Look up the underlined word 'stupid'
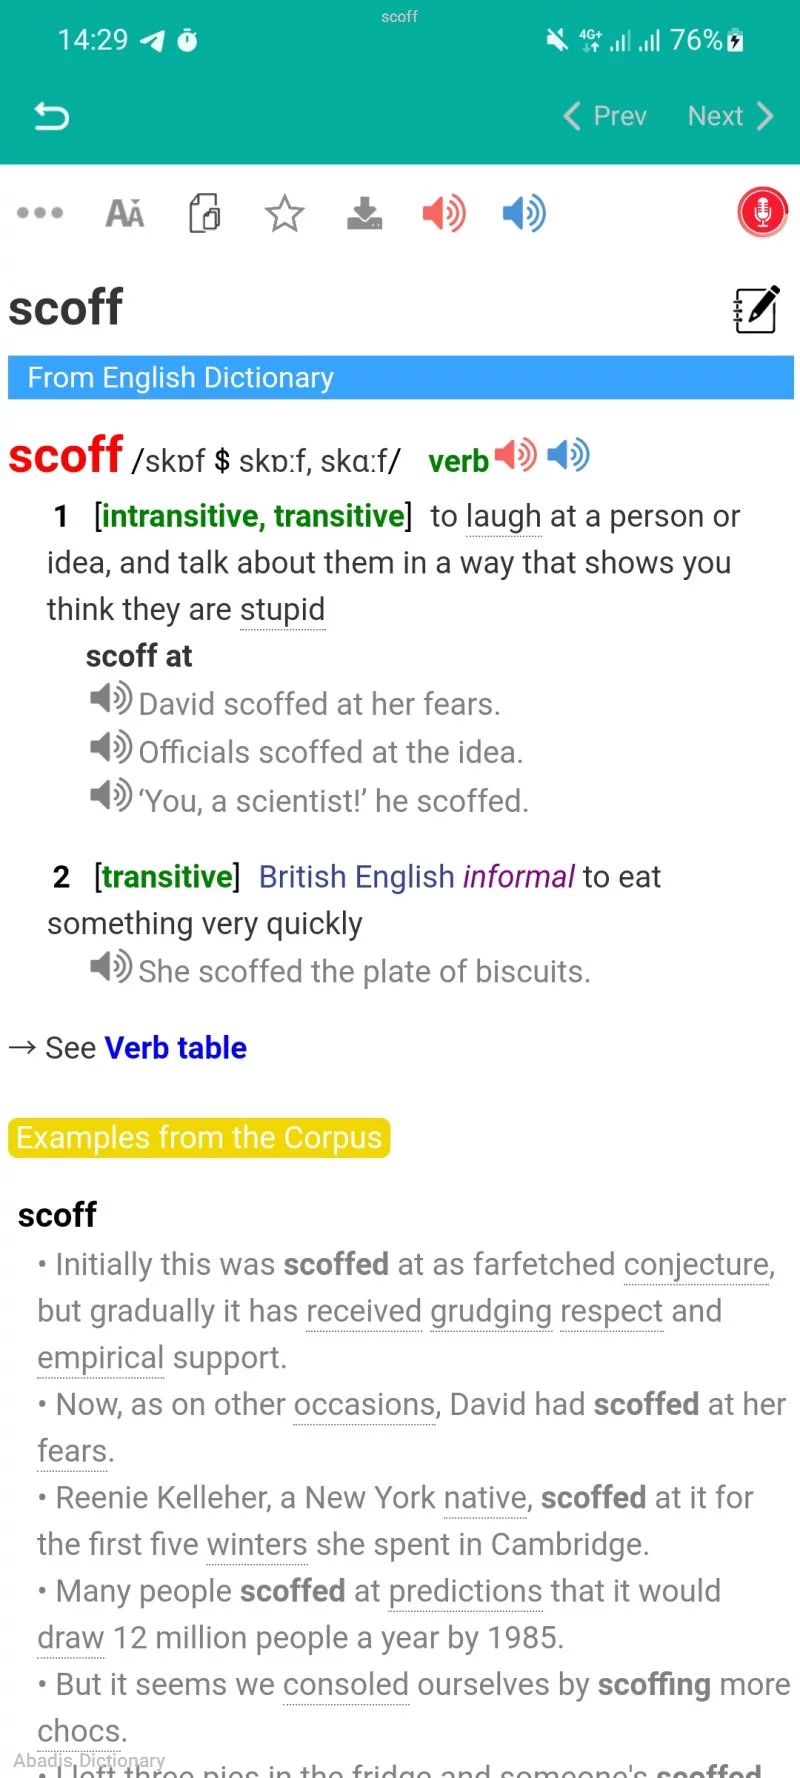Screen dimensions: 800x1778 coord(283,609)
